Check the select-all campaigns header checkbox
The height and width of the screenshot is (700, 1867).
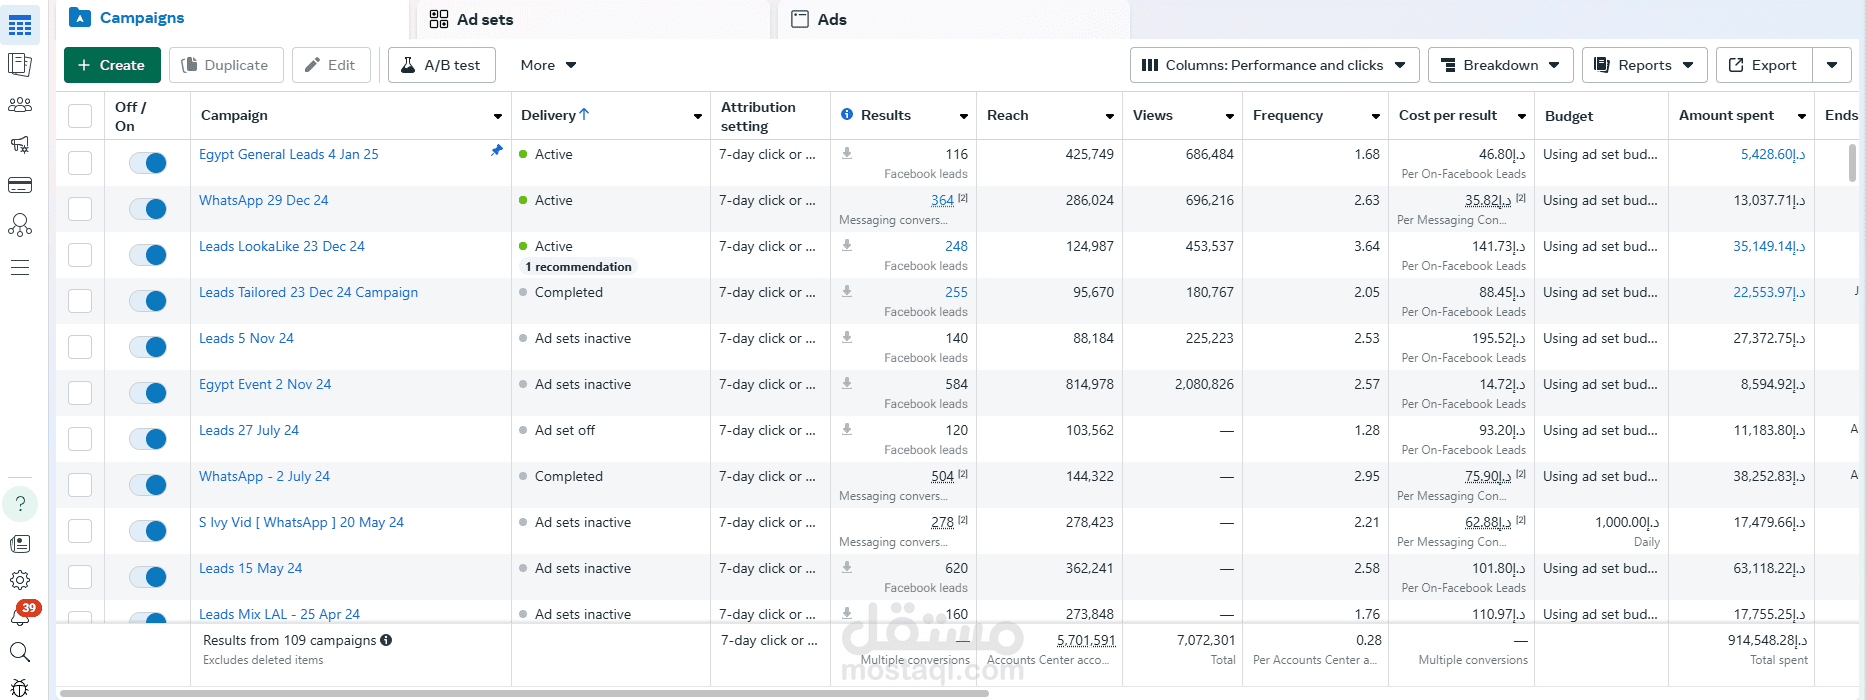pos(80,116)
